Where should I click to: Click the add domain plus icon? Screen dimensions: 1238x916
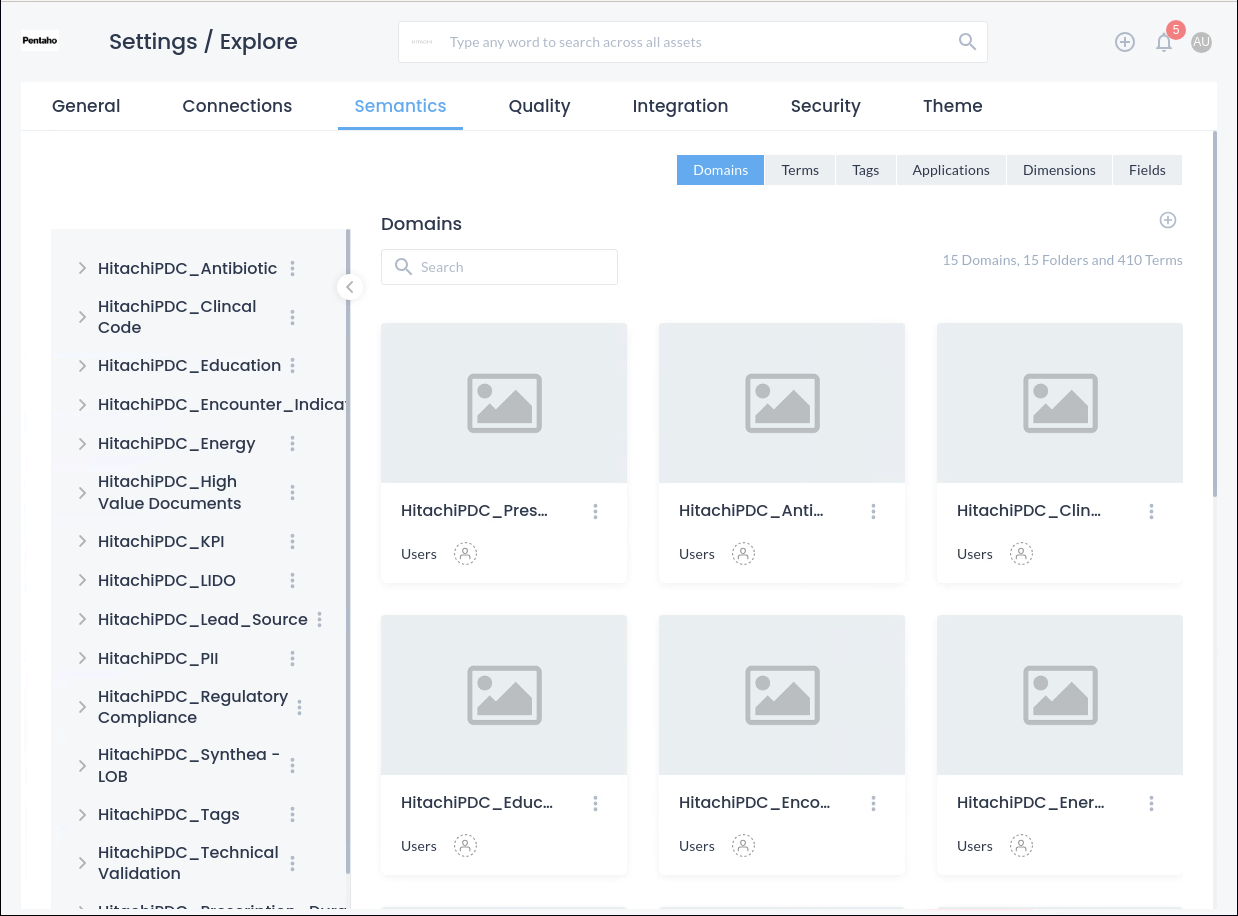(1167, 220)
